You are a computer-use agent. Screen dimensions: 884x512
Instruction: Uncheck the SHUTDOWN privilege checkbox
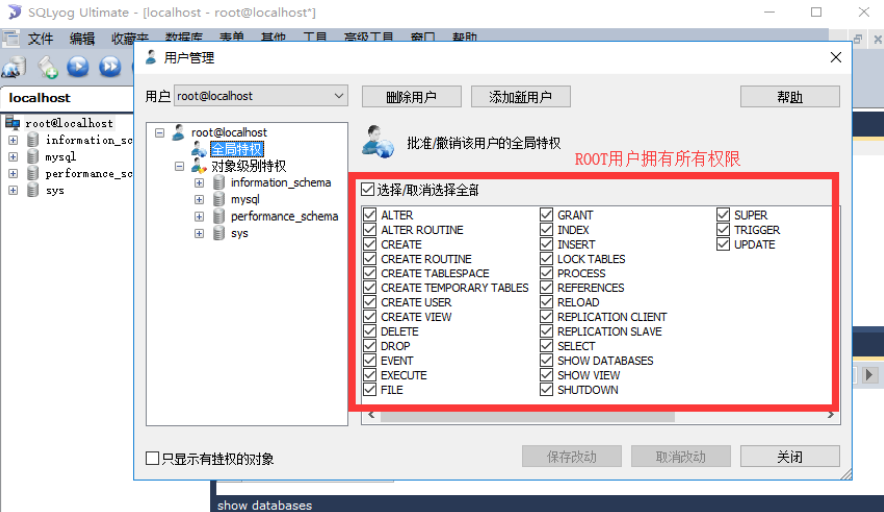tap(546, 390)
